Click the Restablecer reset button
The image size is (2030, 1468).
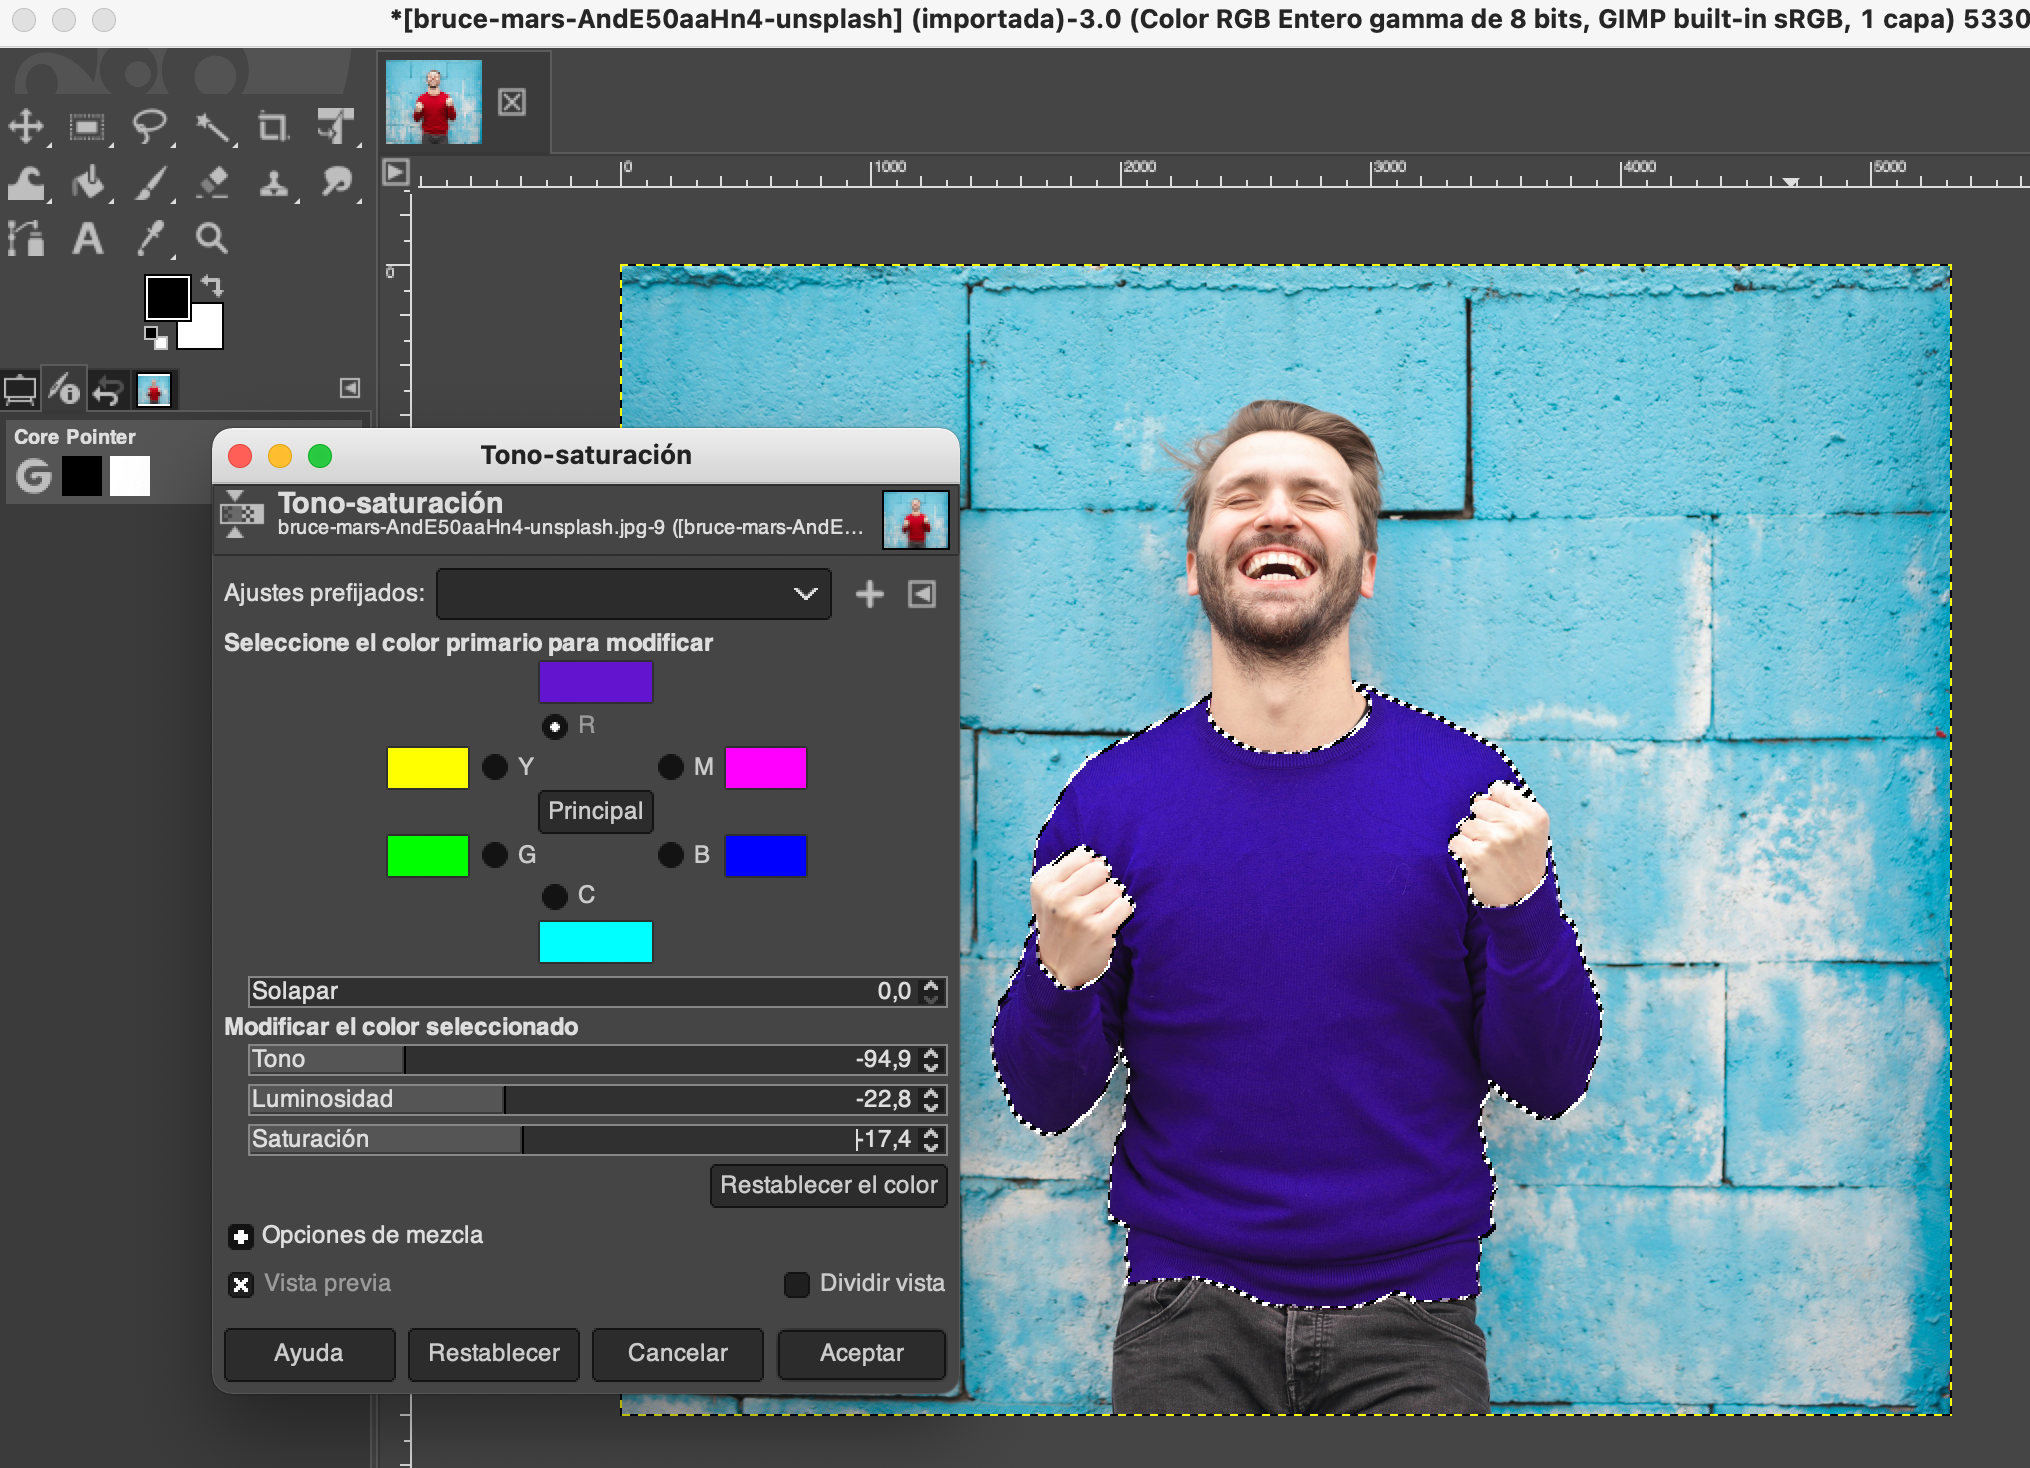tap(494, 1353)
